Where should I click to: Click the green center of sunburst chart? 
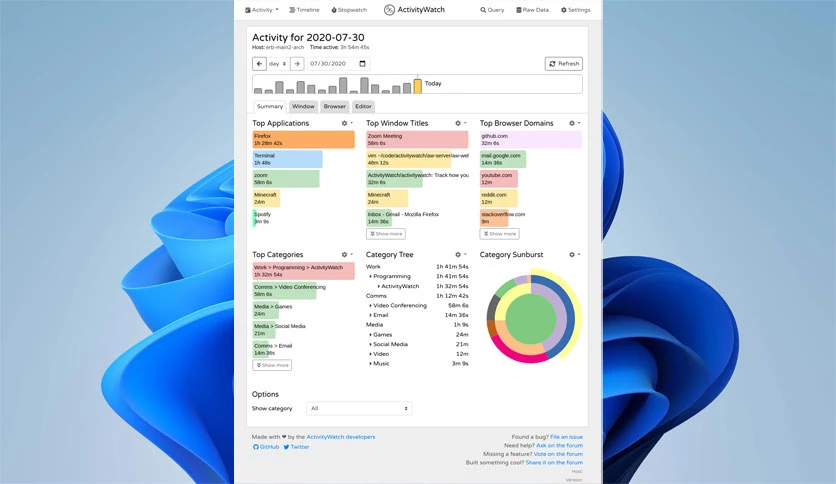coord(530,319)
